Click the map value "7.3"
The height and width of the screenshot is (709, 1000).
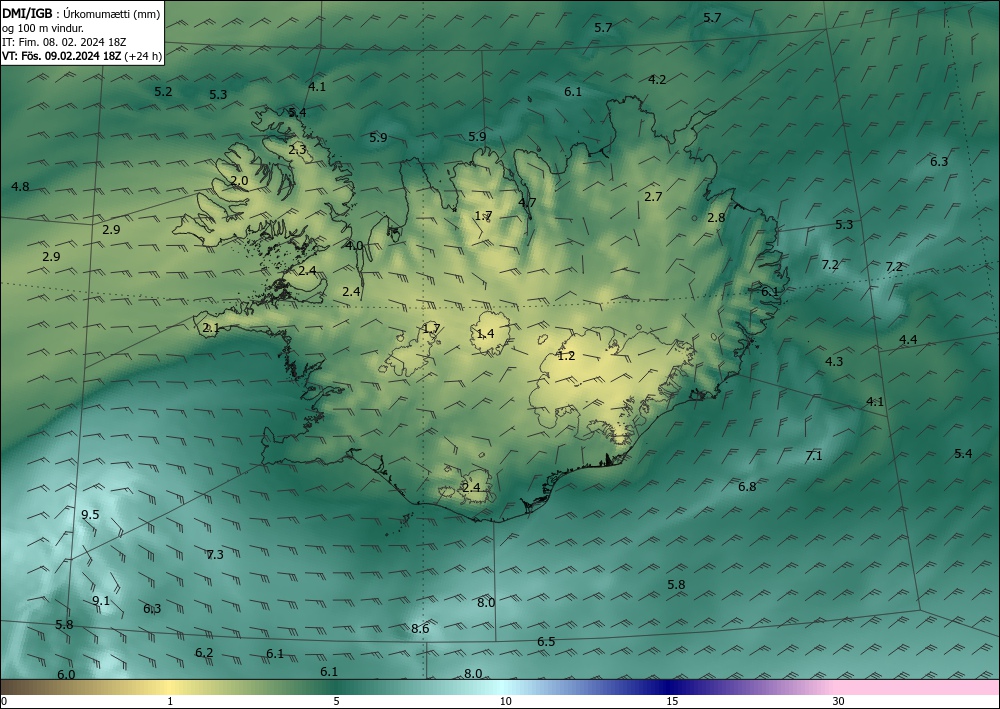pos(215,555)
